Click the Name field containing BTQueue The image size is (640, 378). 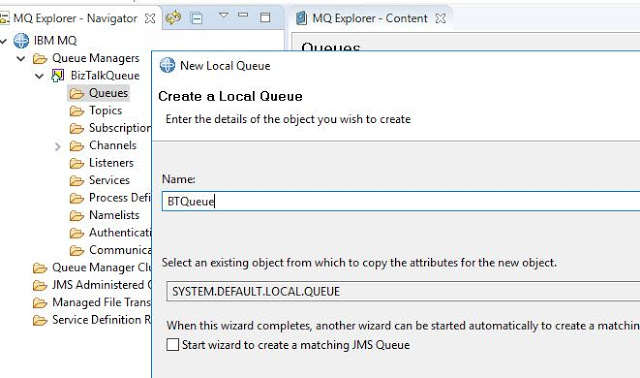coord(401,201)
